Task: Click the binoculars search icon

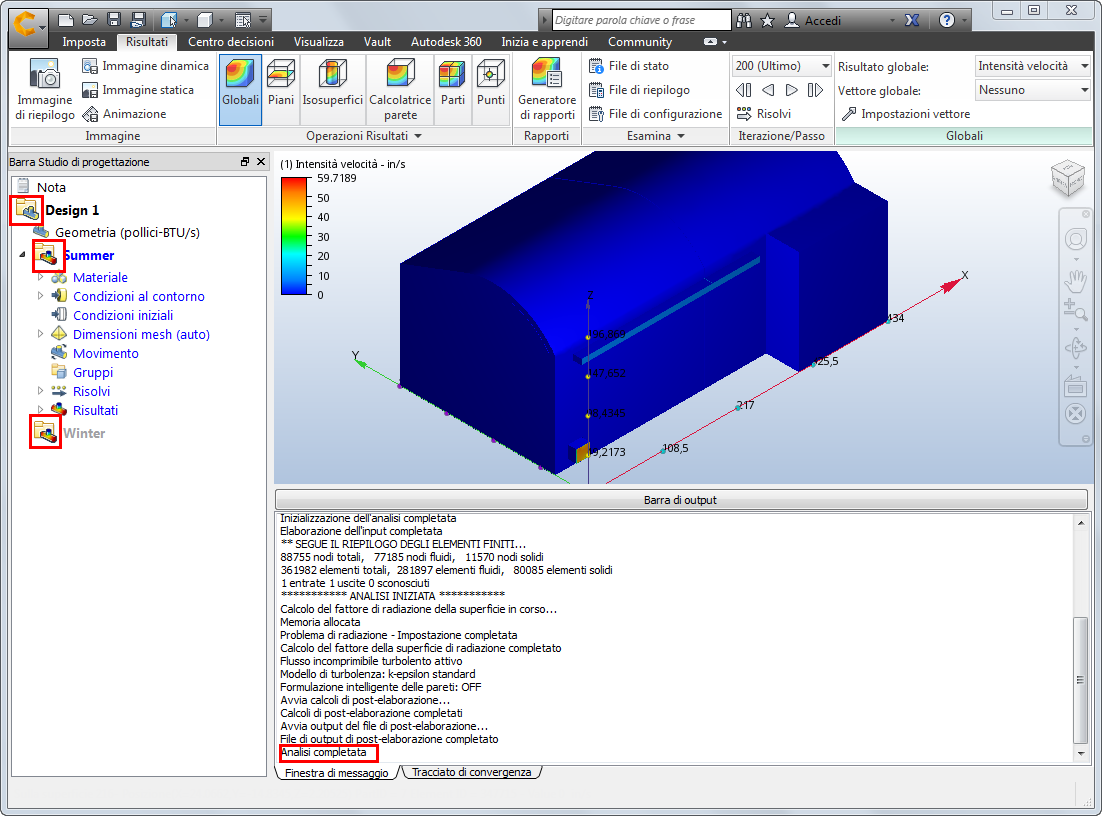Action: point(744,20)
